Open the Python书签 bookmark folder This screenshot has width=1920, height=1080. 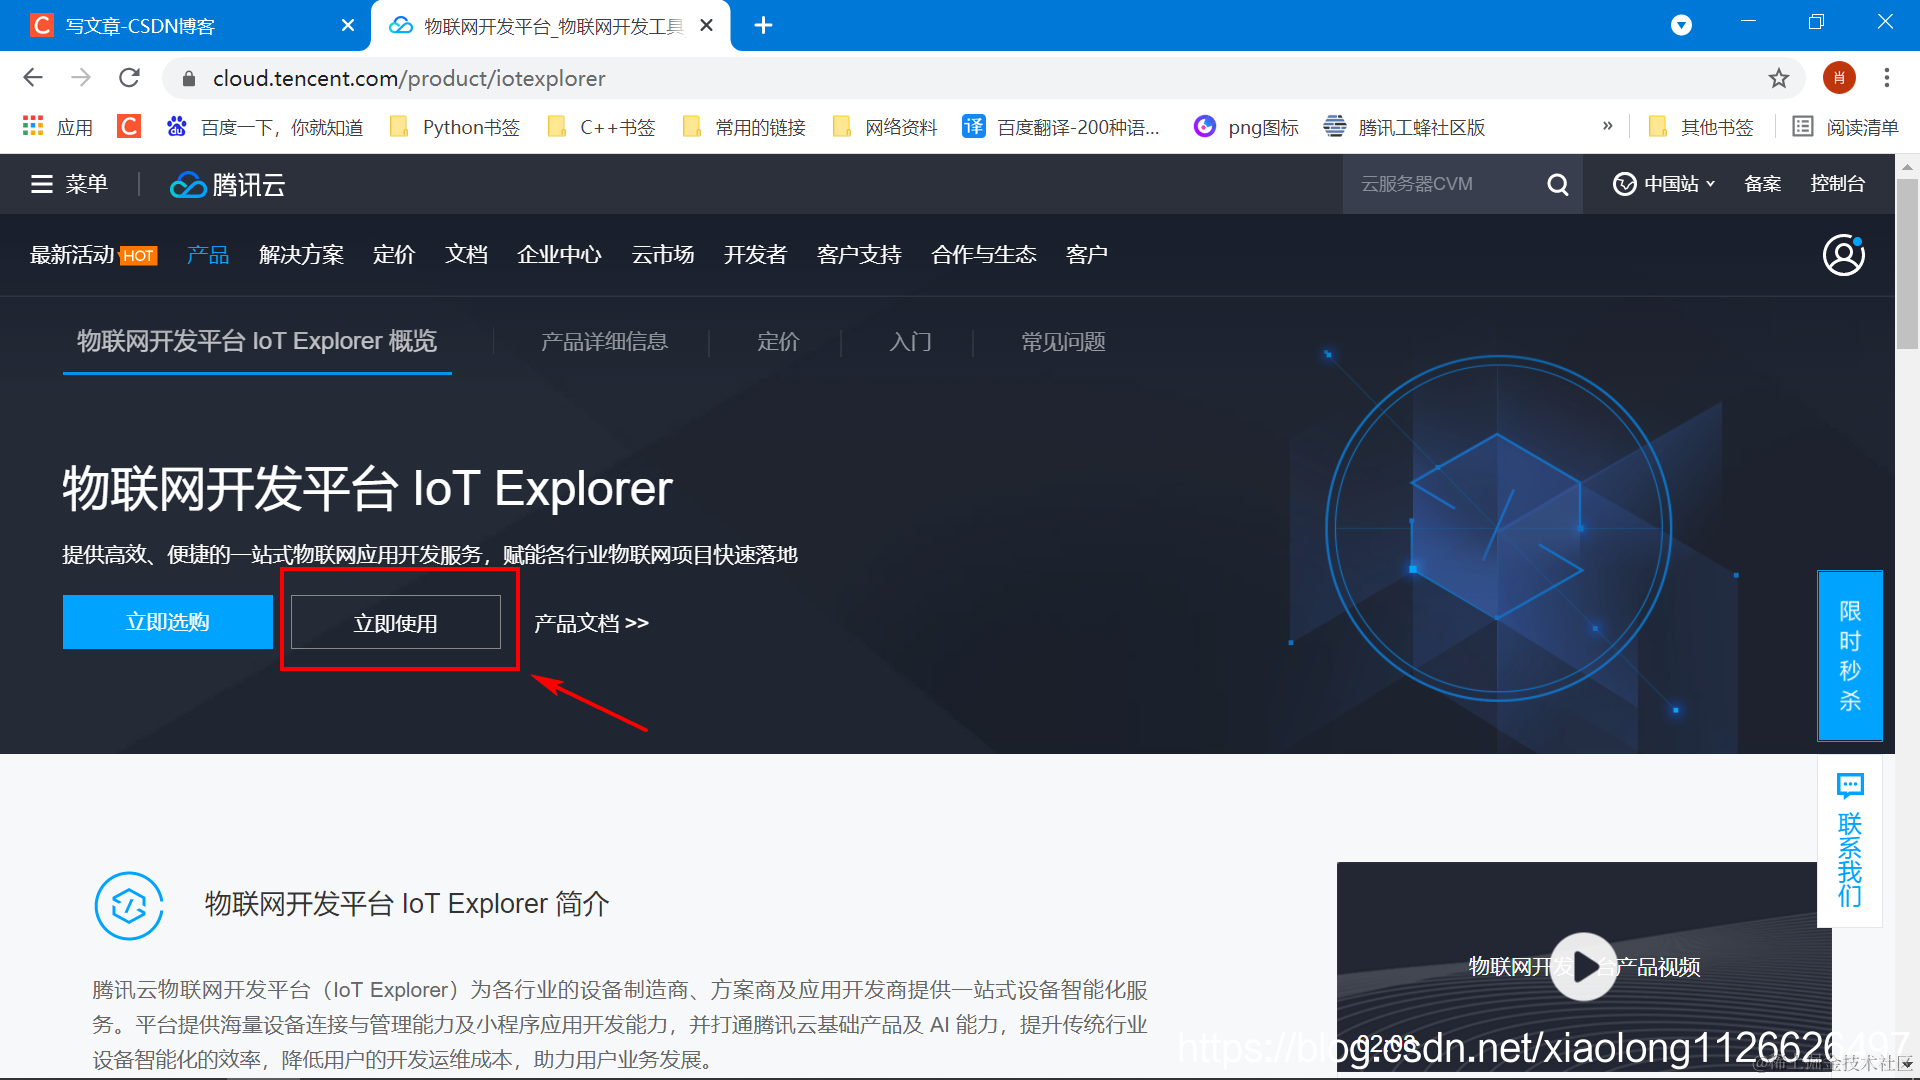tap(454, 127)
